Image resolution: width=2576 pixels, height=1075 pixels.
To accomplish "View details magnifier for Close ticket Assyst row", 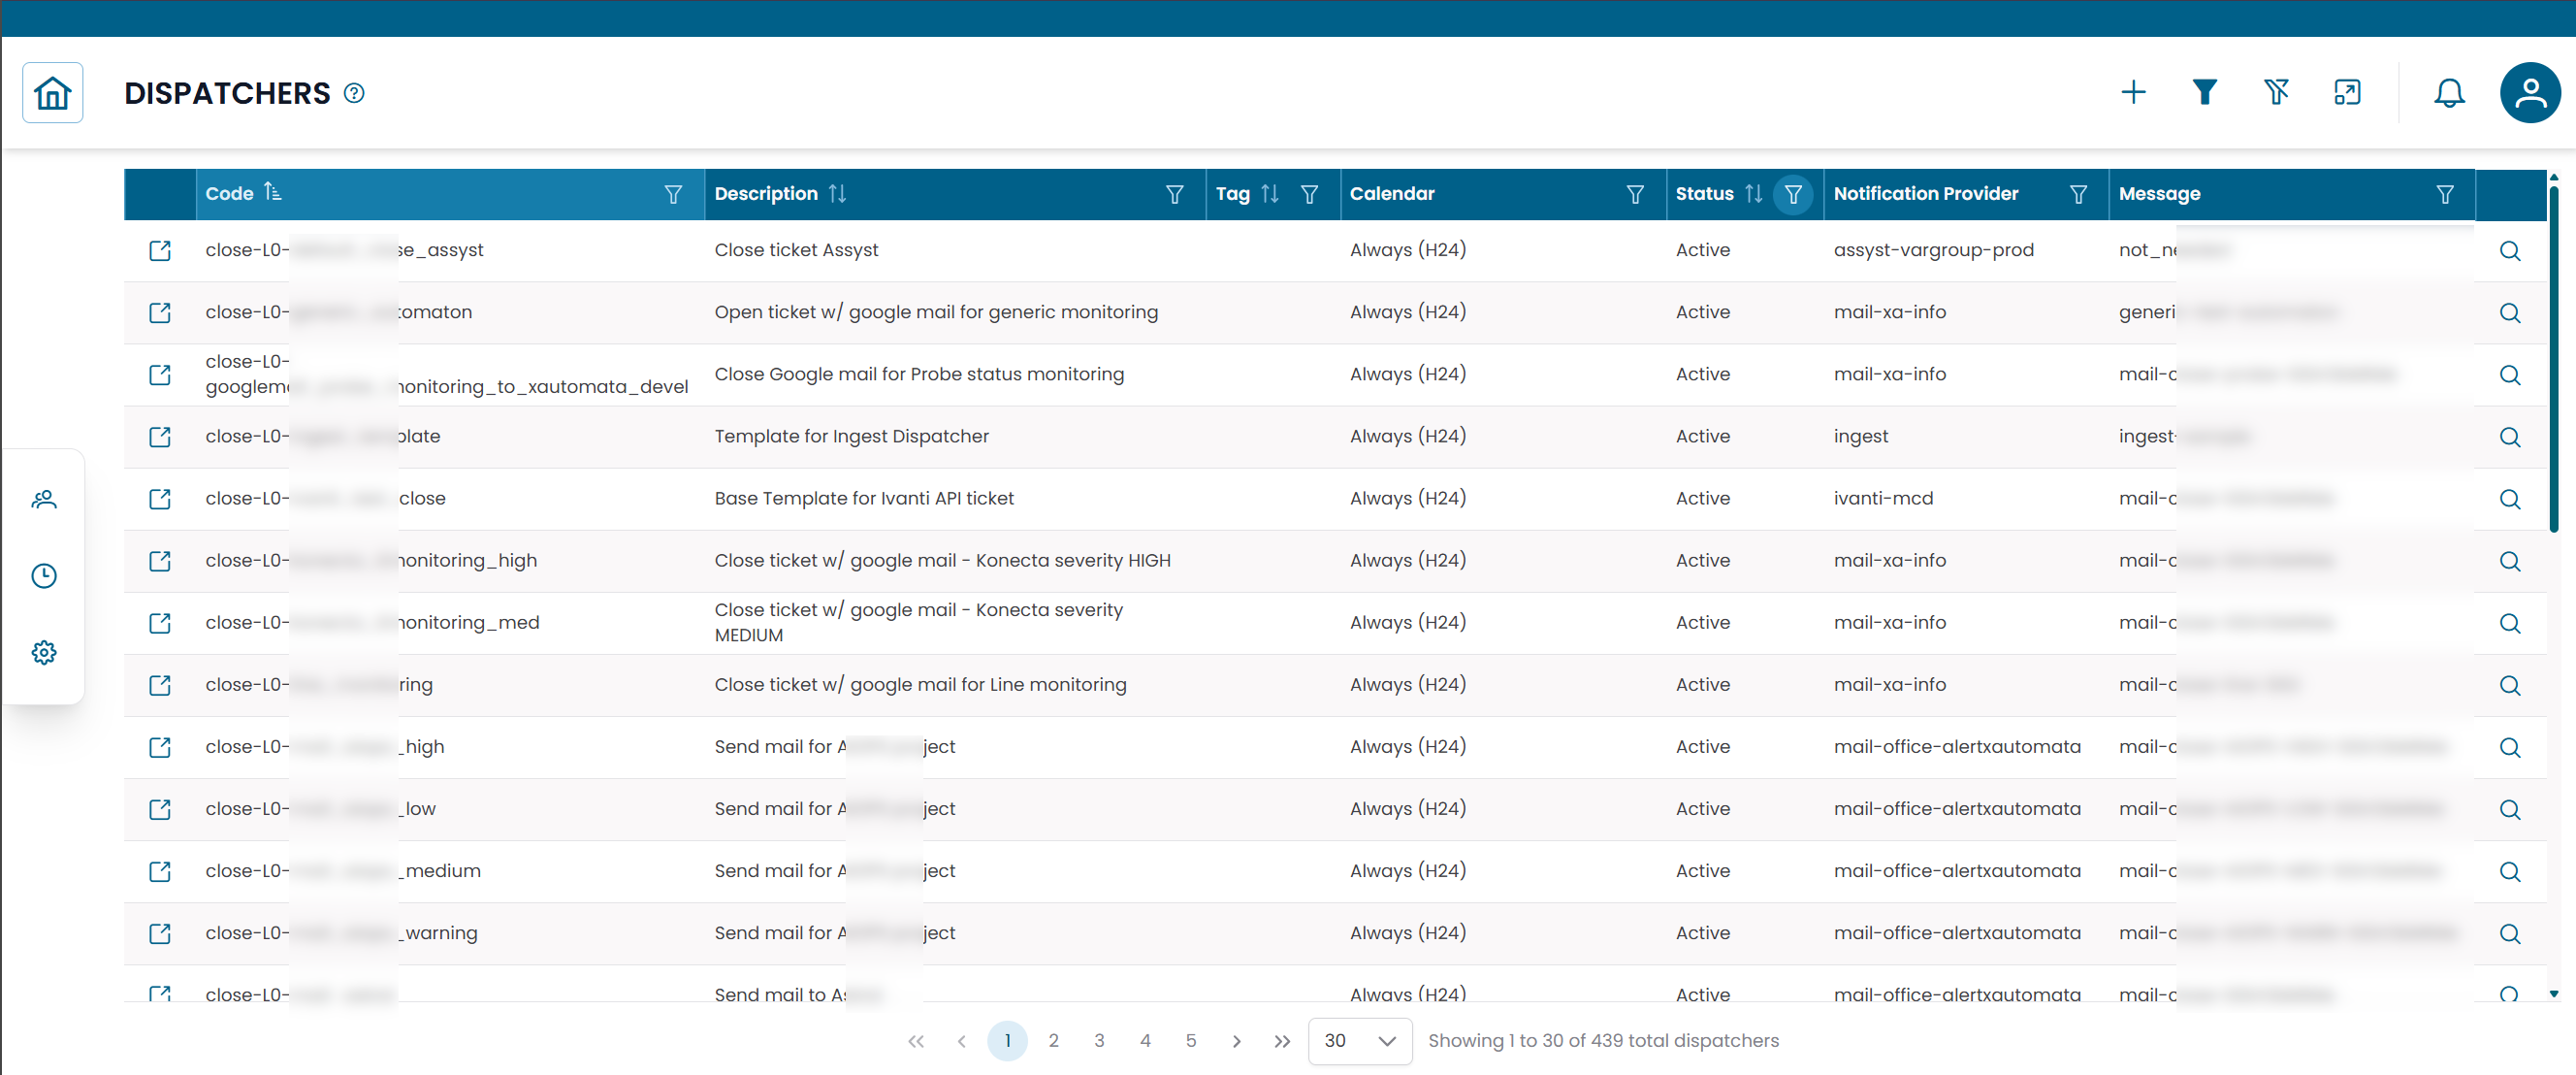I will tap(2509, 251).
